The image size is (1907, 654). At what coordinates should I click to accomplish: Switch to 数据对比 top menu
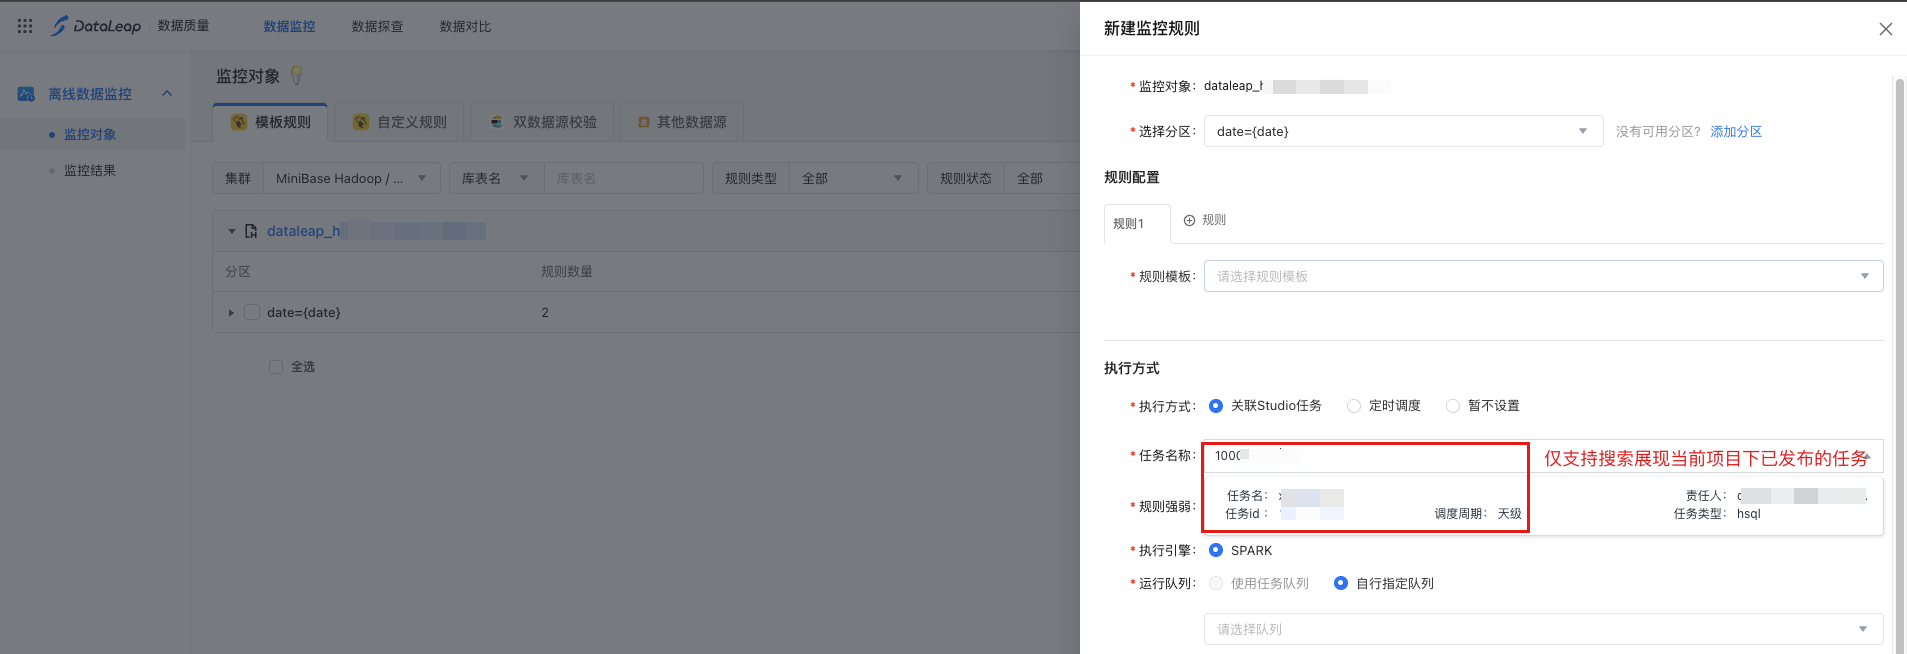pyautogui.click(x=465, y=27)
